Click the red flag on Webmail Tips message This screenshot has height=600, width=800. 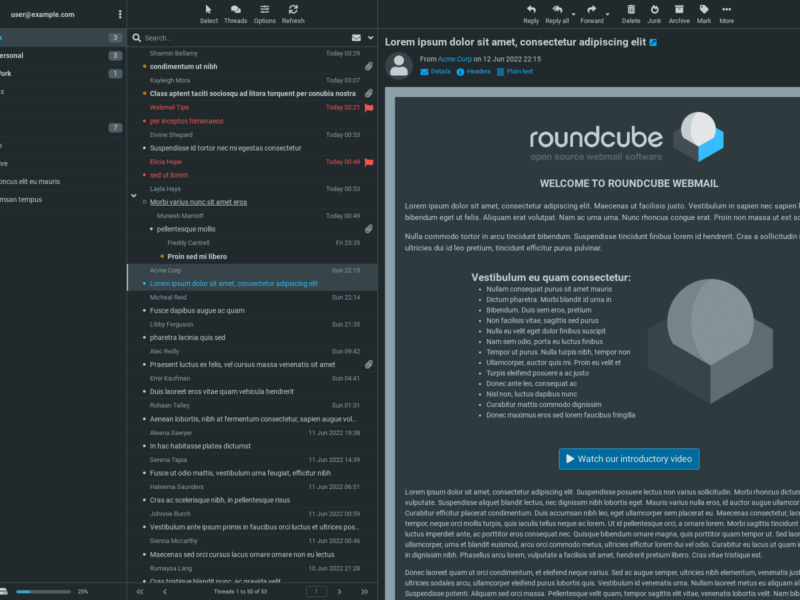click(369, 108)
